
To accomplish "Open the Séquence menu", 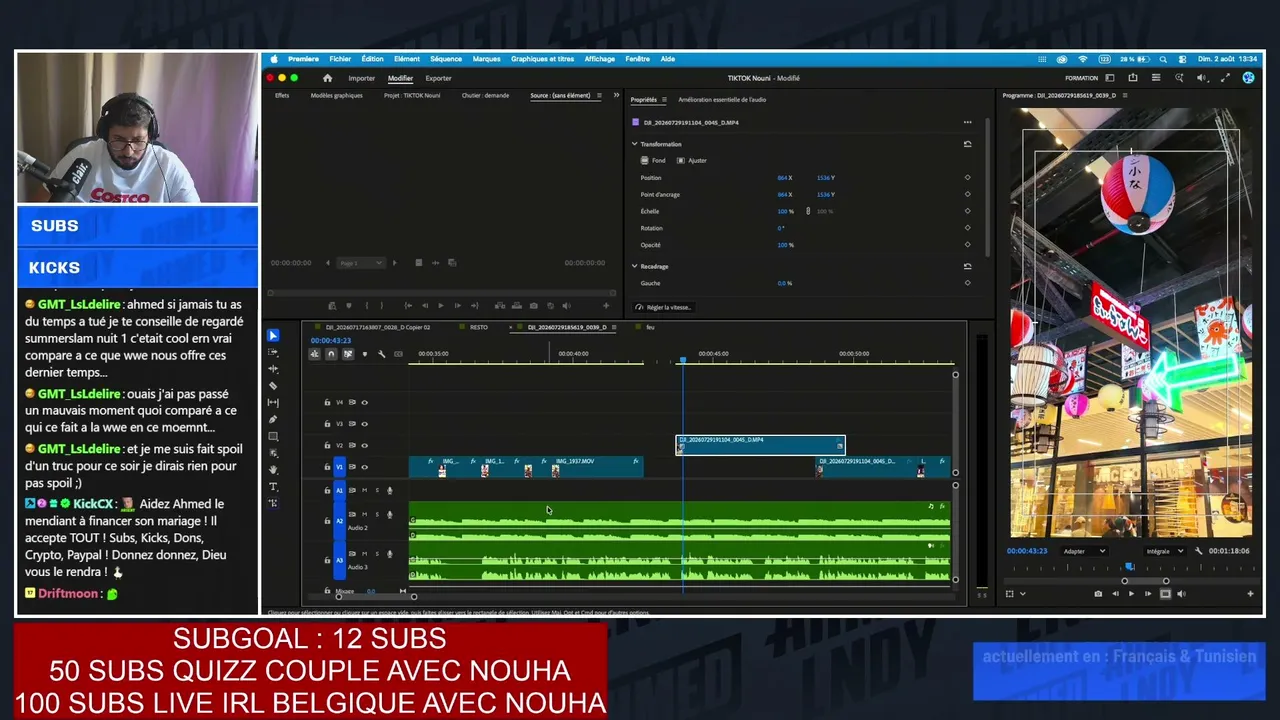I will click(x=446, y=59).
